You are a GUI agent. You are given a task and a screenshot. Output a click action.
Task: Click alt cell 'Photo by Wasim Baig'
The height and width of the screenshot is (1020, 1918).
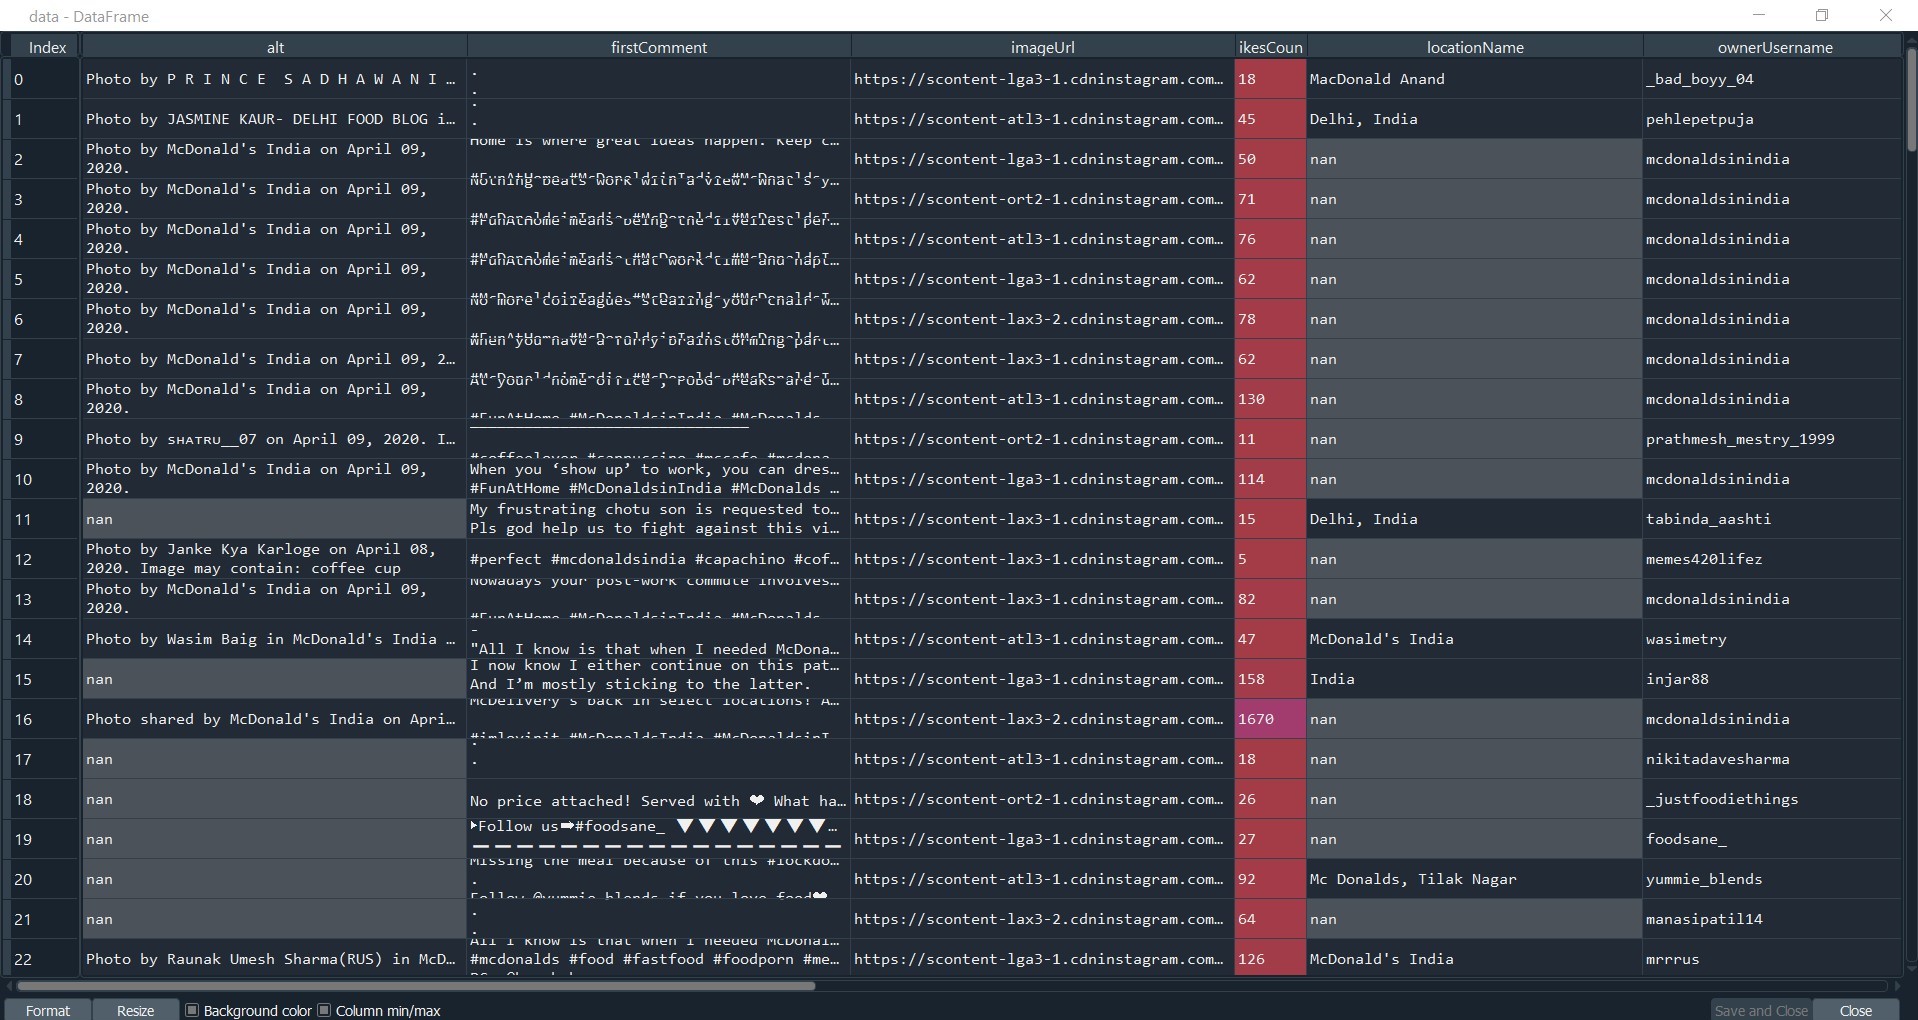(x=275, y=639)
